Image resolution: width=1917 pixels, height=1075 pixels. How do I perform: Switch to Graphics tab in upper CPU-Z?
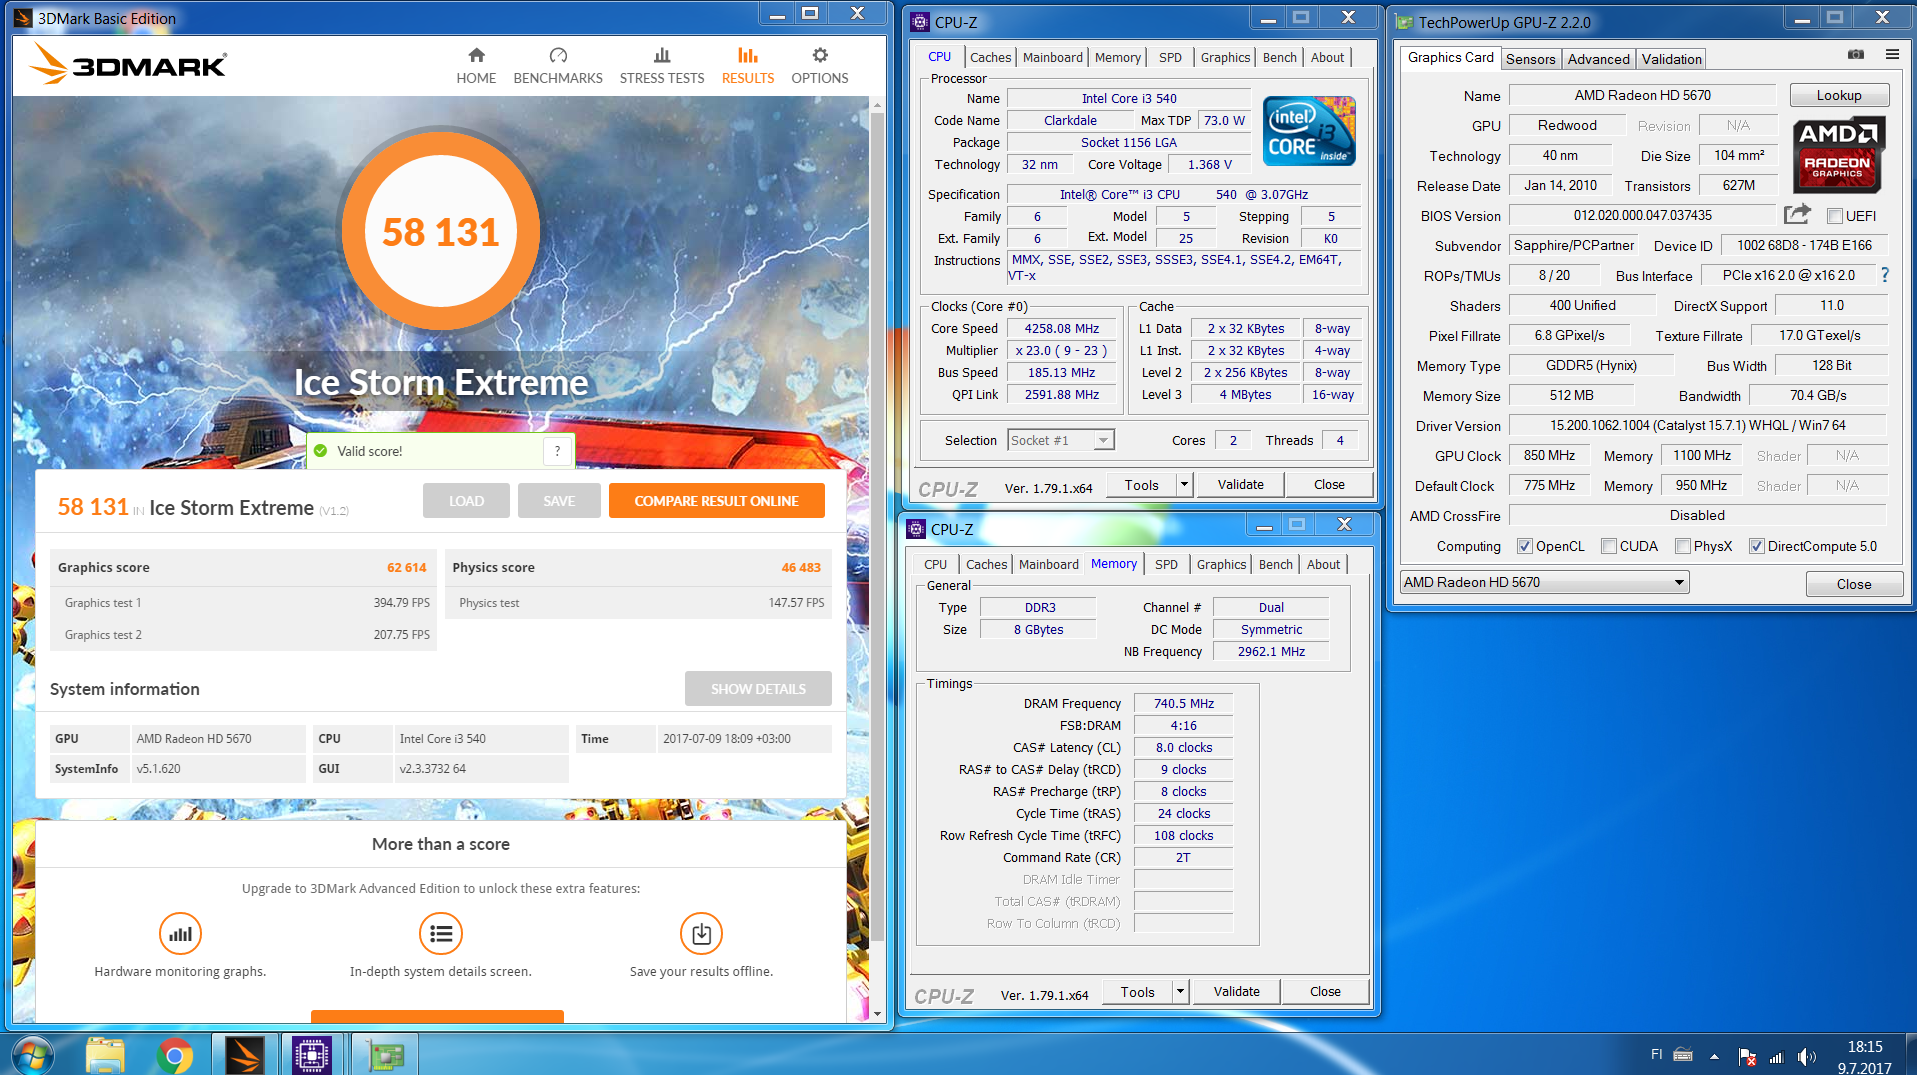click(1225, 58)
